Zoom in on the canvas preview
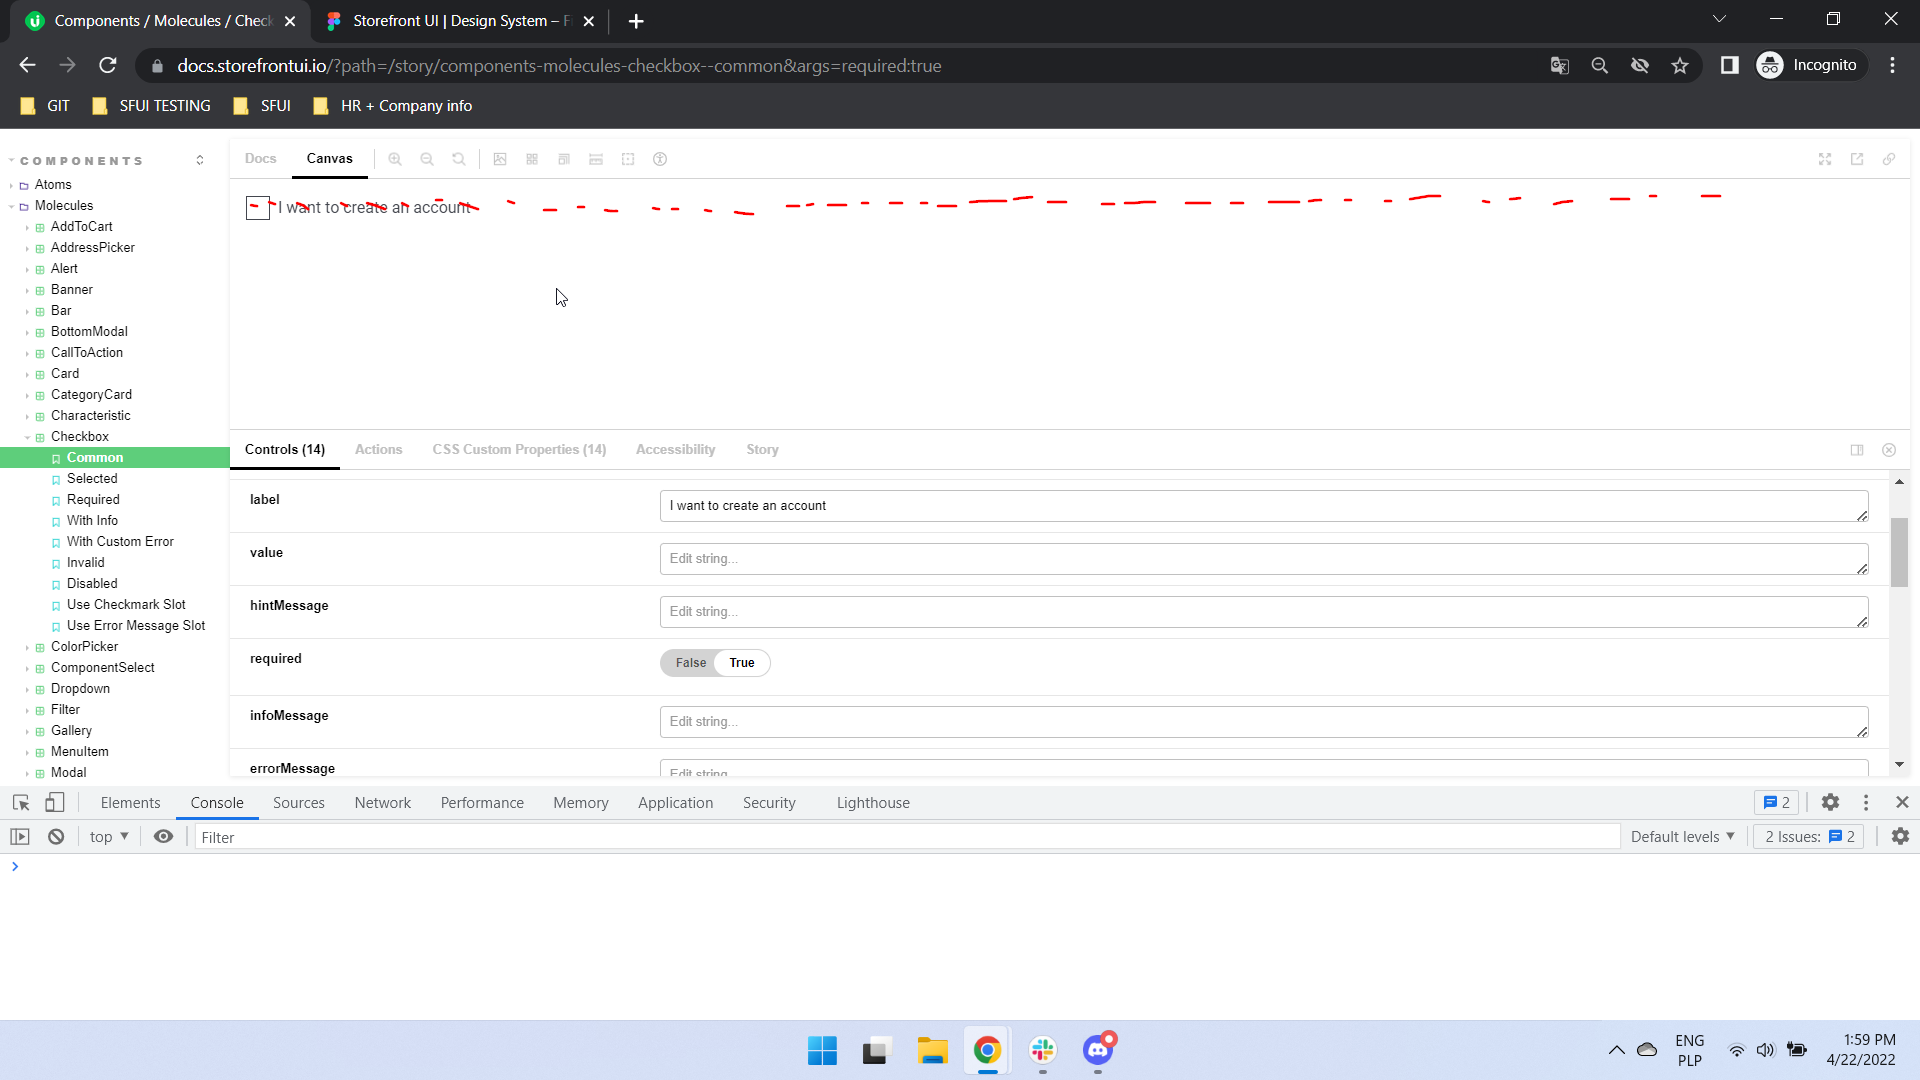 click(395, 158)
